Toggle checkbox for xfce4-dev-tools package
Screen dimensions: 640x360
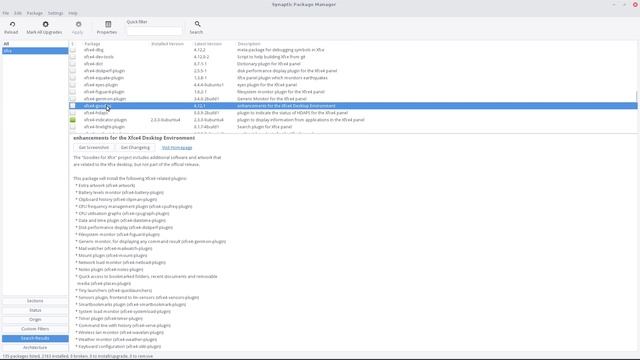pos(73,57)
